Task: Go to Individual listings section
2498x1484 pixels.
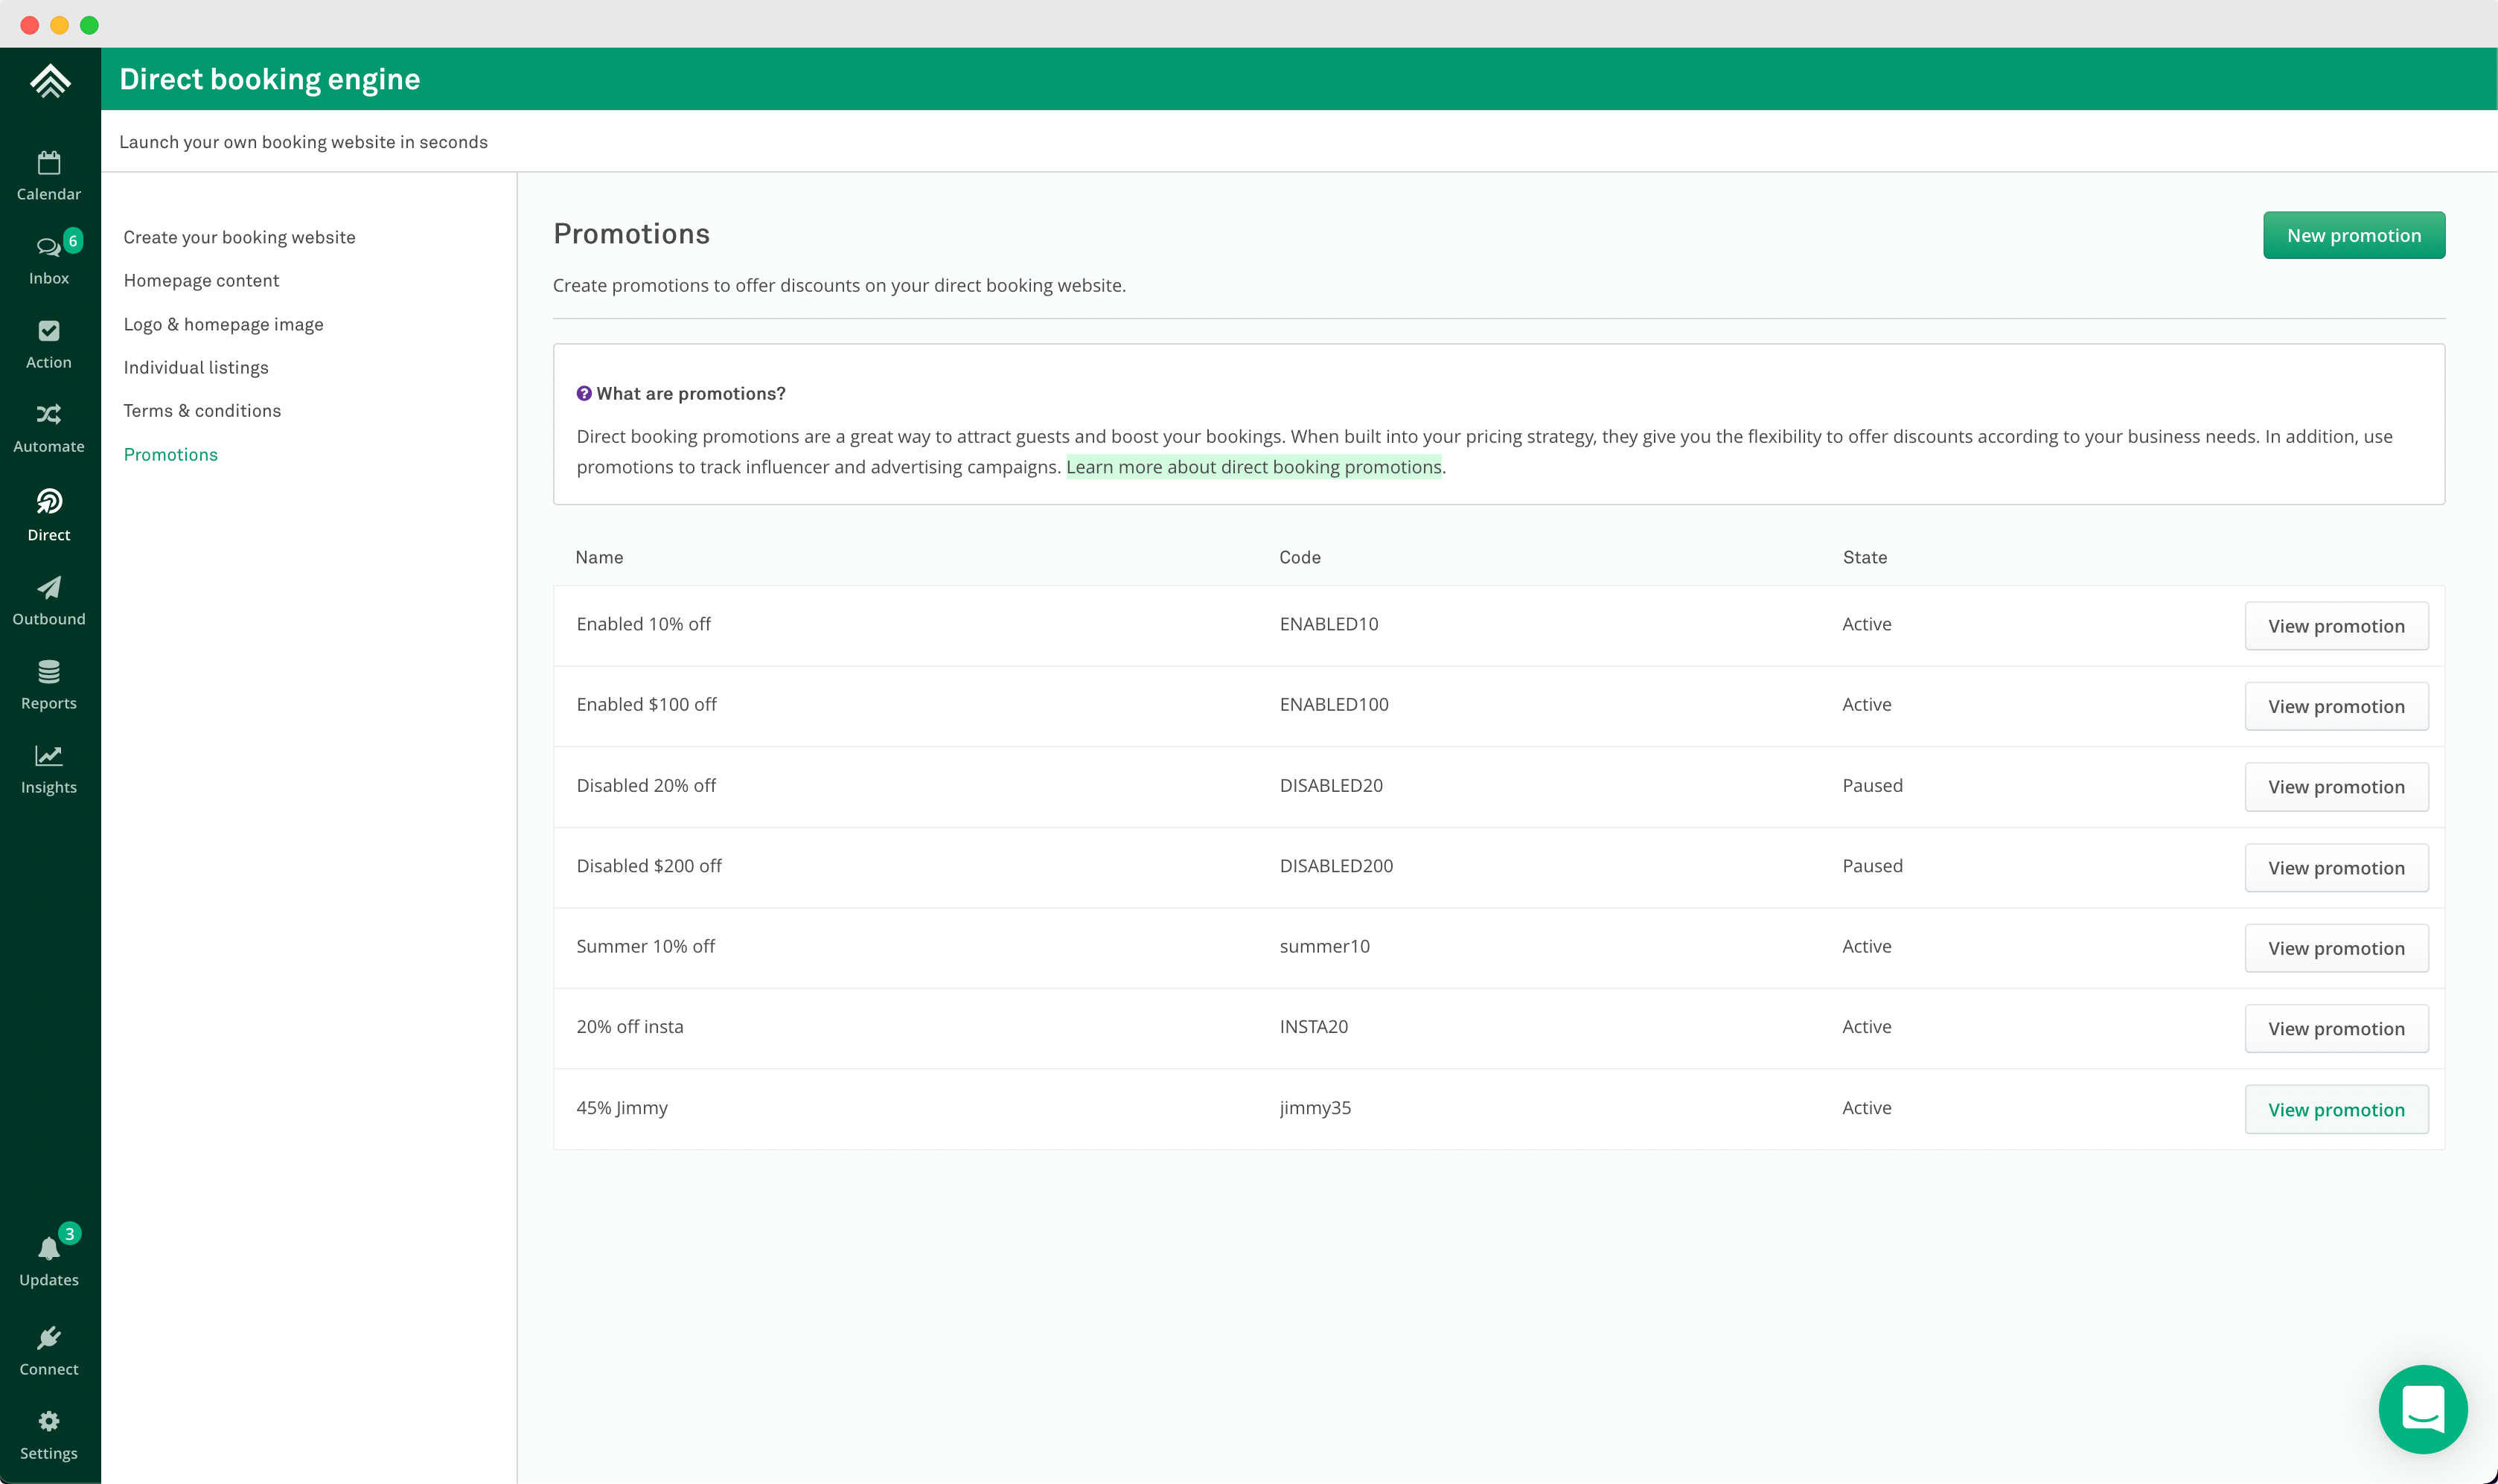Action: click(x=196, y=367)
